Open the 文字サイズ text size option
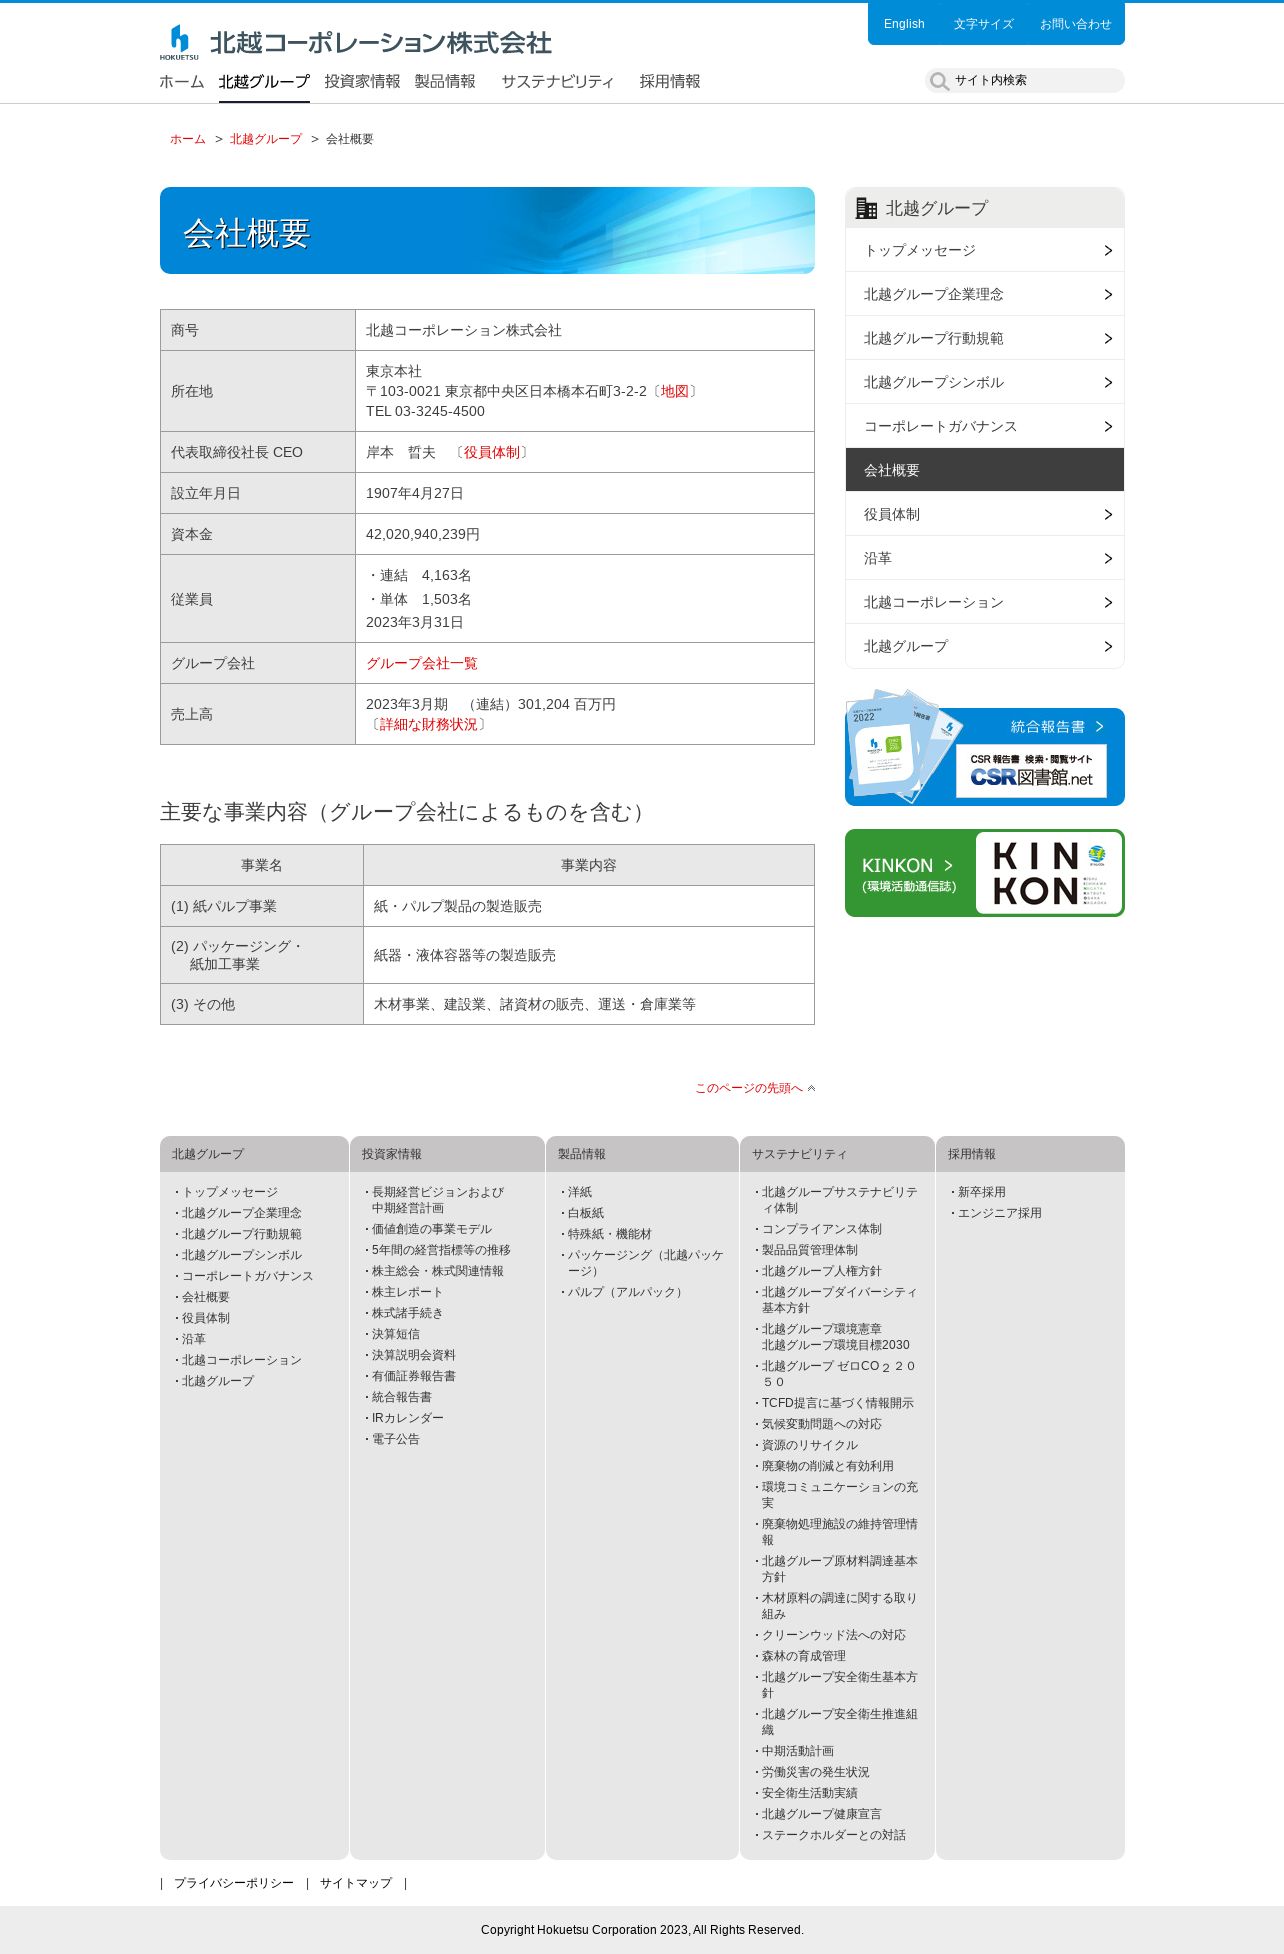This screenshot has width=1284, height=1954. tap(983, 24)
